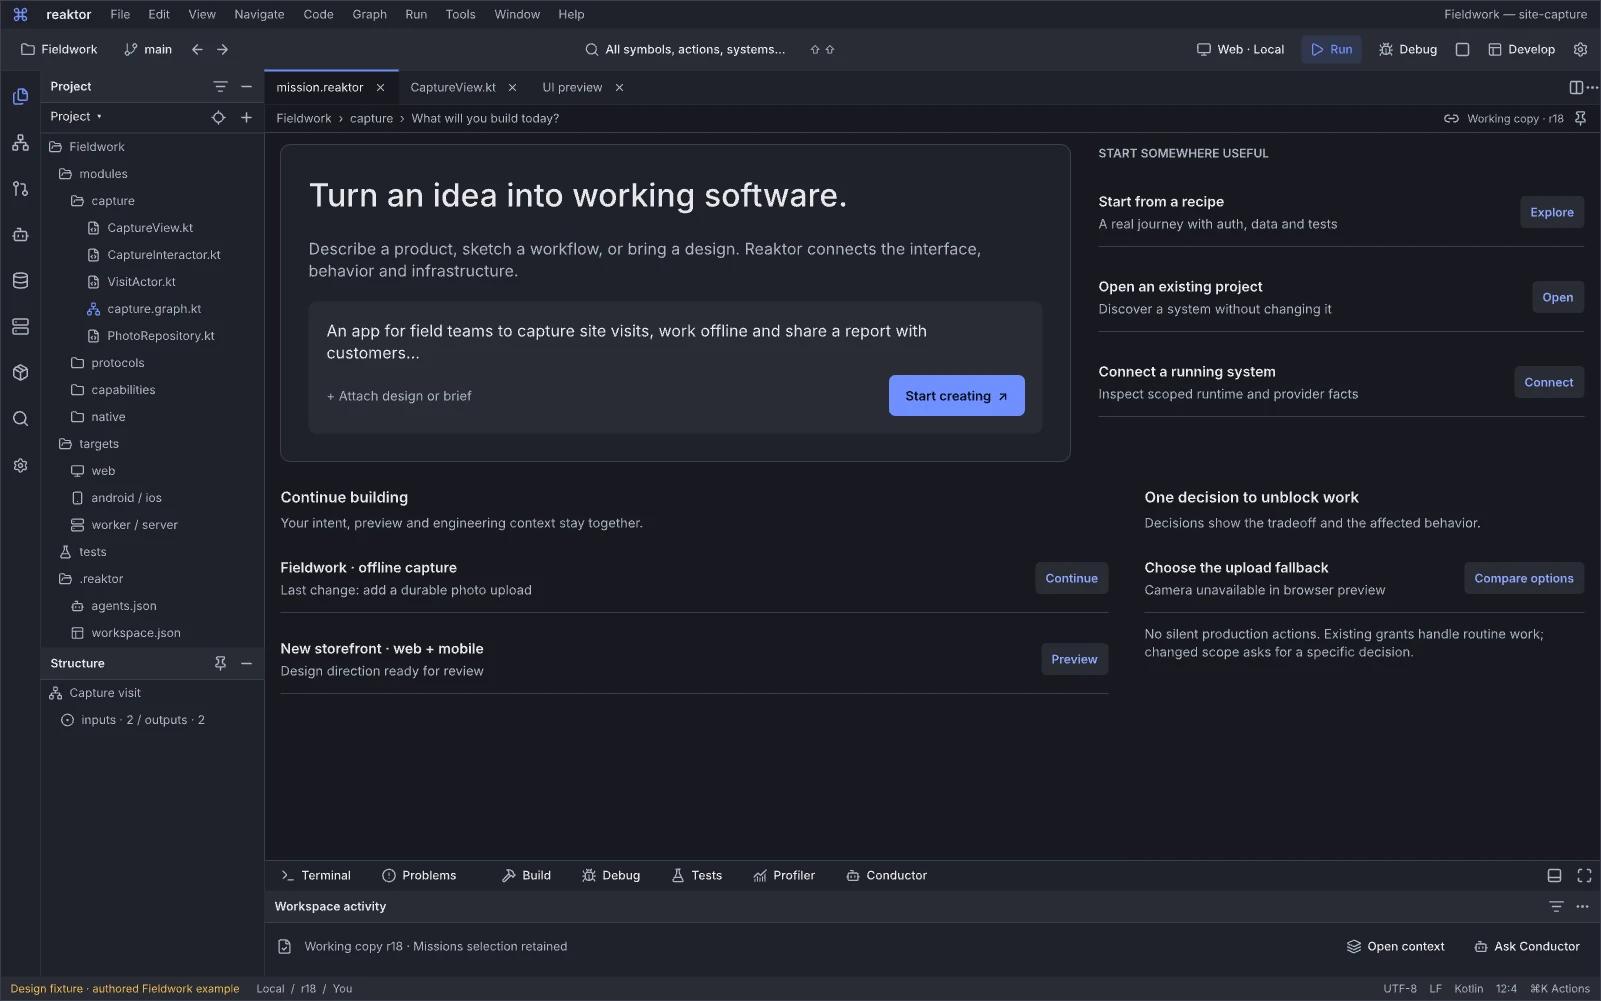Maximize the bottom panel fullscreen icon
This screenshot has width=1601, height=1001.
1584,875
